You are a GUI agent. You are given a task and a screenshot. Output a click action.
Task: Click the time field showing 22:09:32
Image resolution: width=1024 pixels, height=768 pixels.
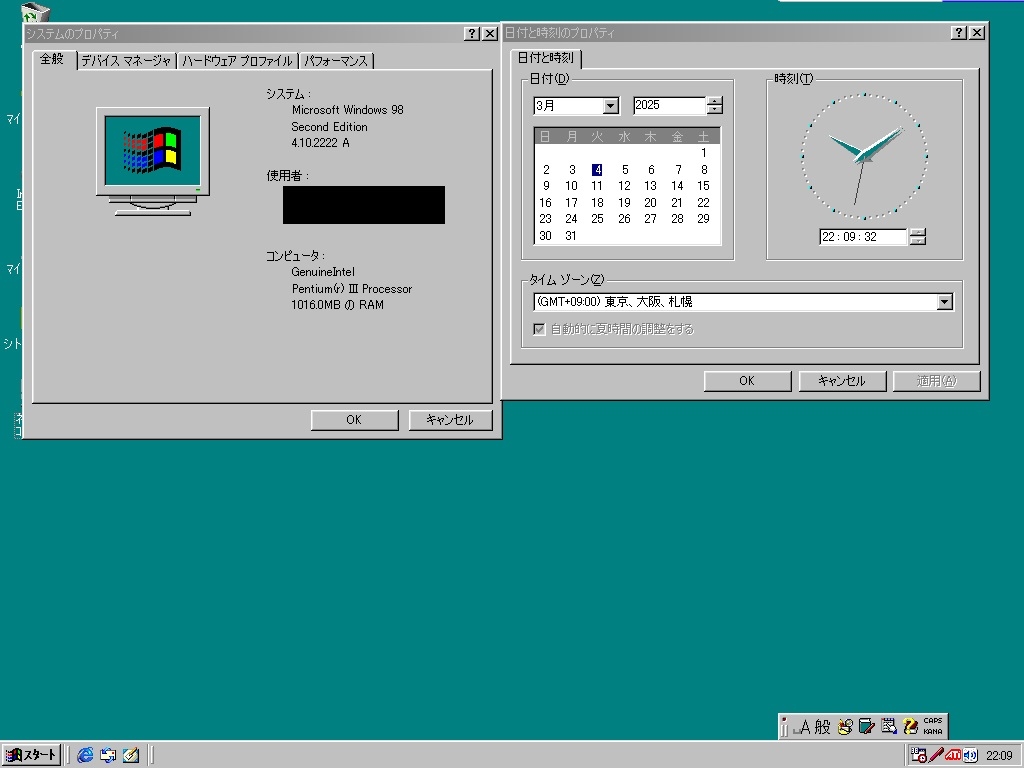tap(862, 236)
